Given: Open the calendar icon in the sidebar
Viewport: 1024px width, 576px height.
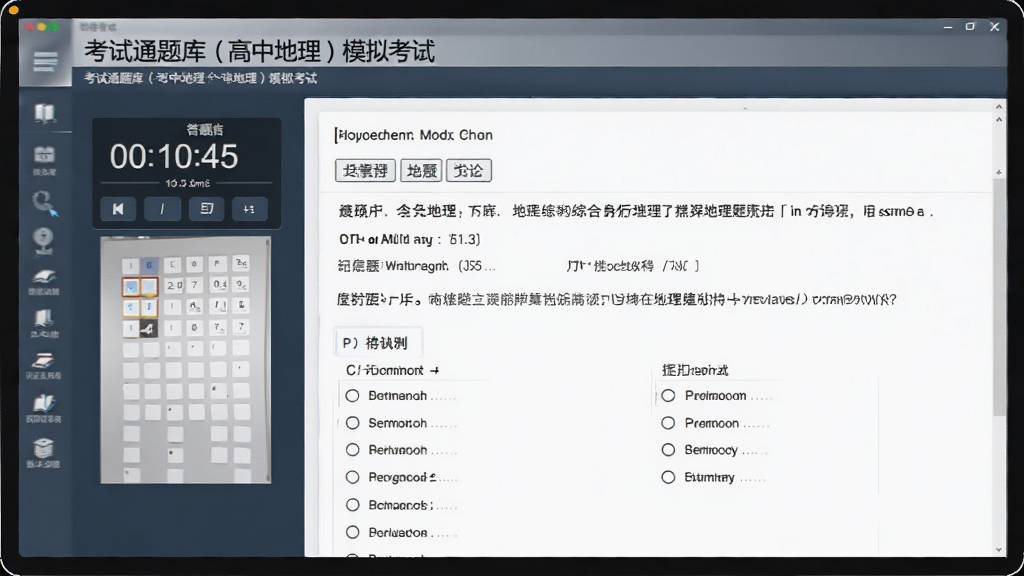Looking at the screenshot, I should coord(44,155).
